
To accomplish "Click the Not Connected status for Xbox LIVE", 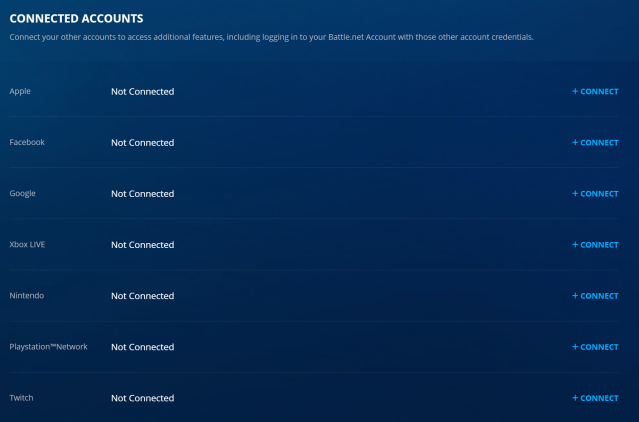I will [143, 245].
